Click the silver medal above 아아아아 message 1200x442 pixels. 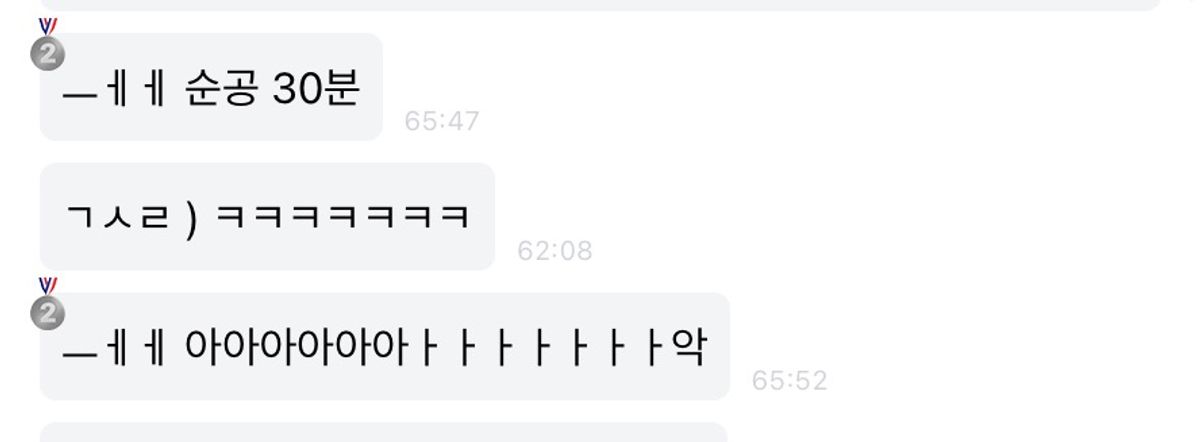pyautogui.click(x=47, y=303)
